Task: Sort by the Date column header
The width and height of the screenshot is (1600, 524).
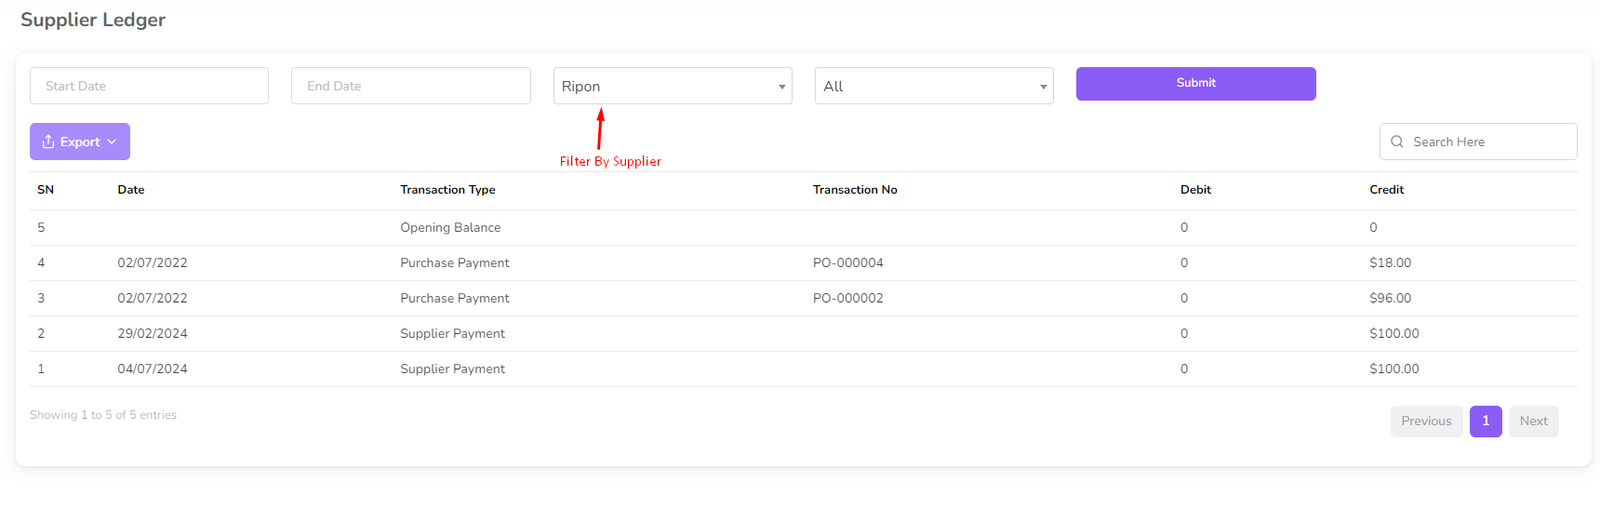Action: (131, 190)
